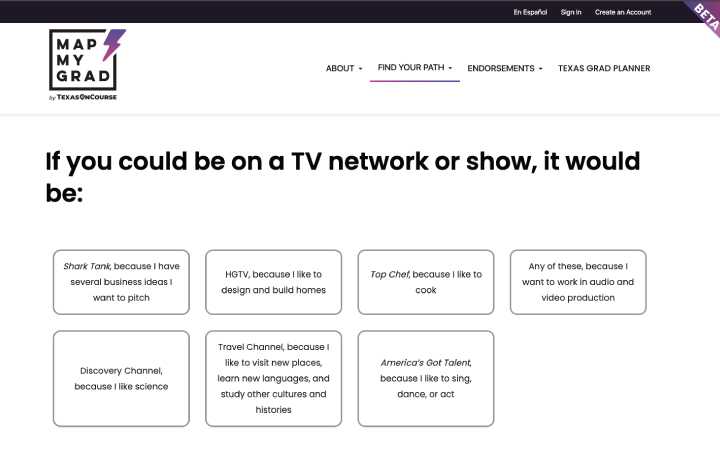The height and width of the screenshot is (460, 720).
Task: Open the Create an Account page
Action: click(622, 12)
